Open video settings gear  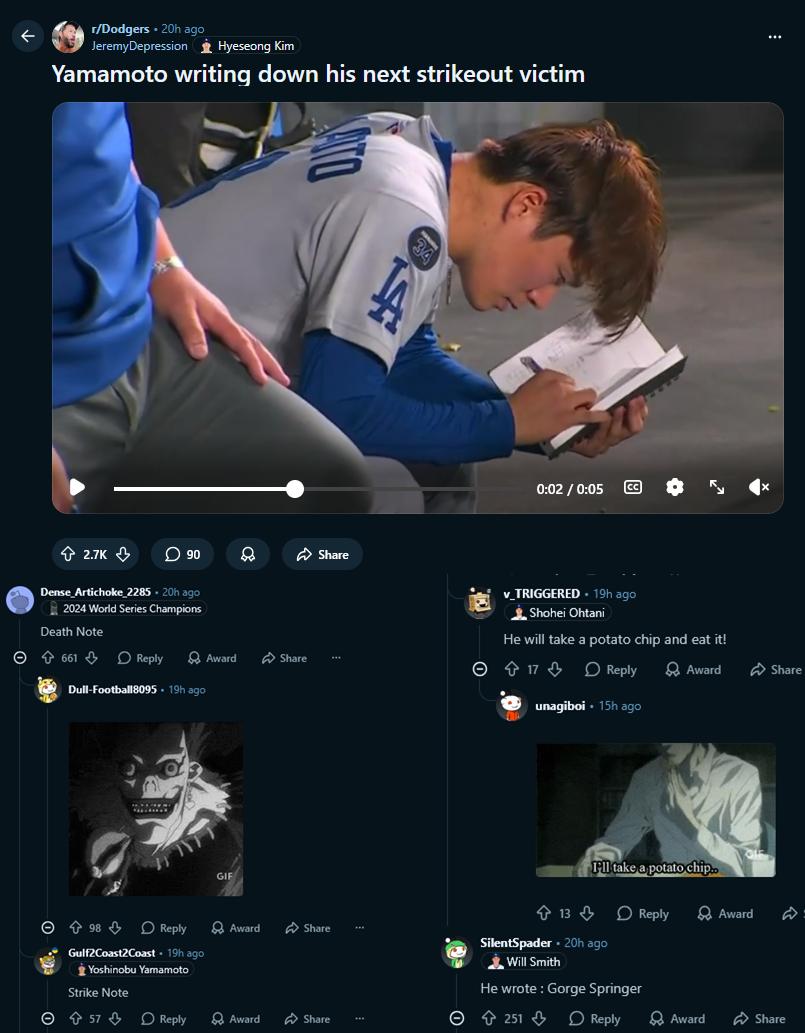click(675, 487)
